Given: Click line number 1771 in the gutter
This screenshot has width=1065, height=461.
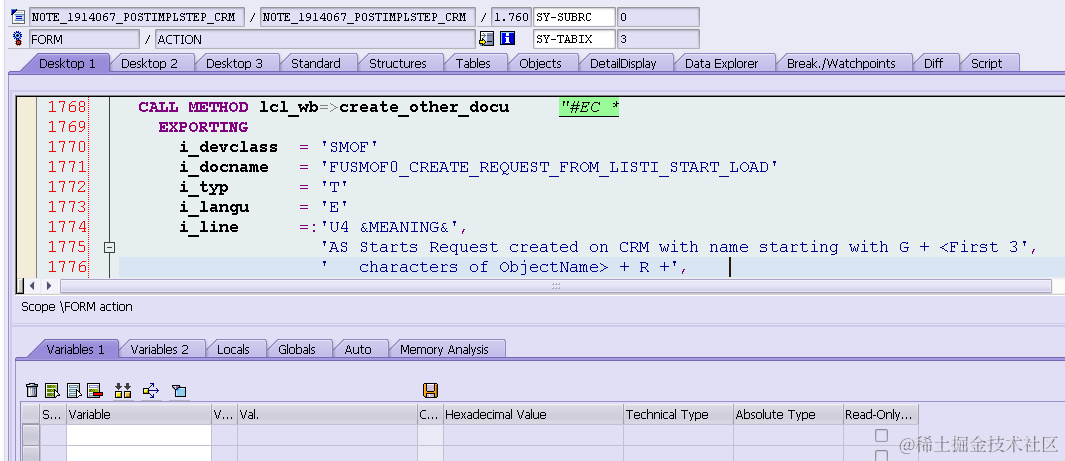Looking at the screenshot, I should click(67, 167).
